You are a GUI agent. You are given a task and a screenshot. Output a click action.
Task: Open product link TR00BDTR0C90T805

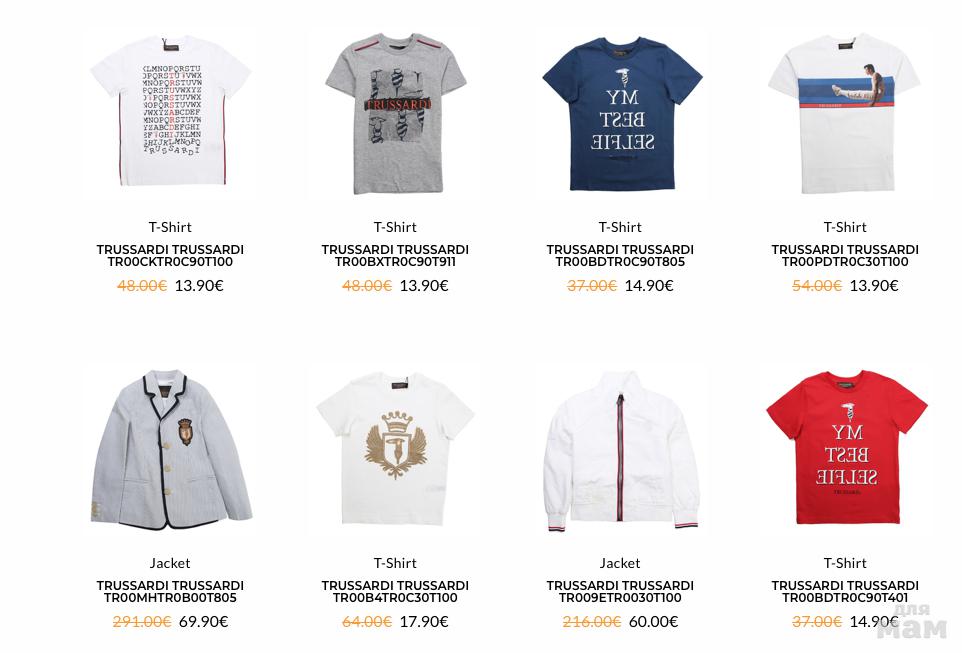click(620, 261)
